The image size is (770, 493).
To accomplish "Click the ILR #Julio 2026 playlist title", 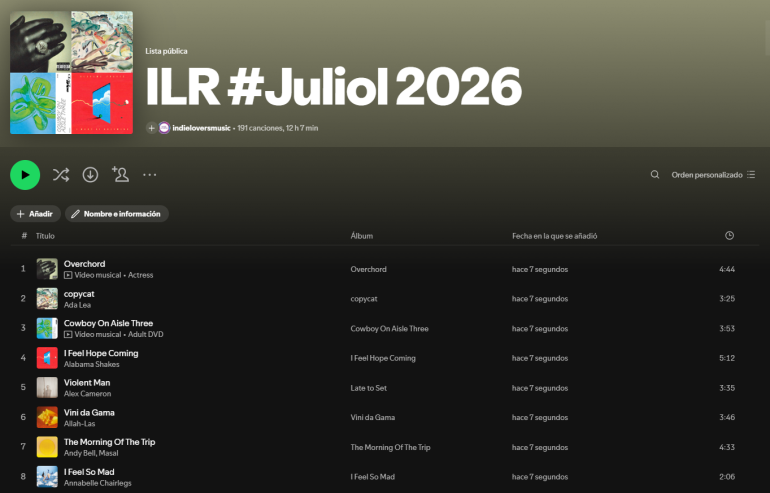I will point(333,86).
